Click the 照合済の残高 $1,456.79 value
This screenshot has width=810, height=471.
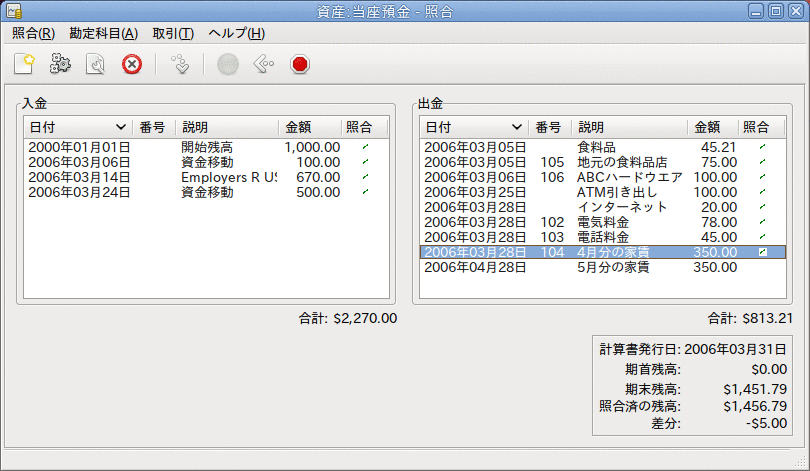[x=755, y=406]
